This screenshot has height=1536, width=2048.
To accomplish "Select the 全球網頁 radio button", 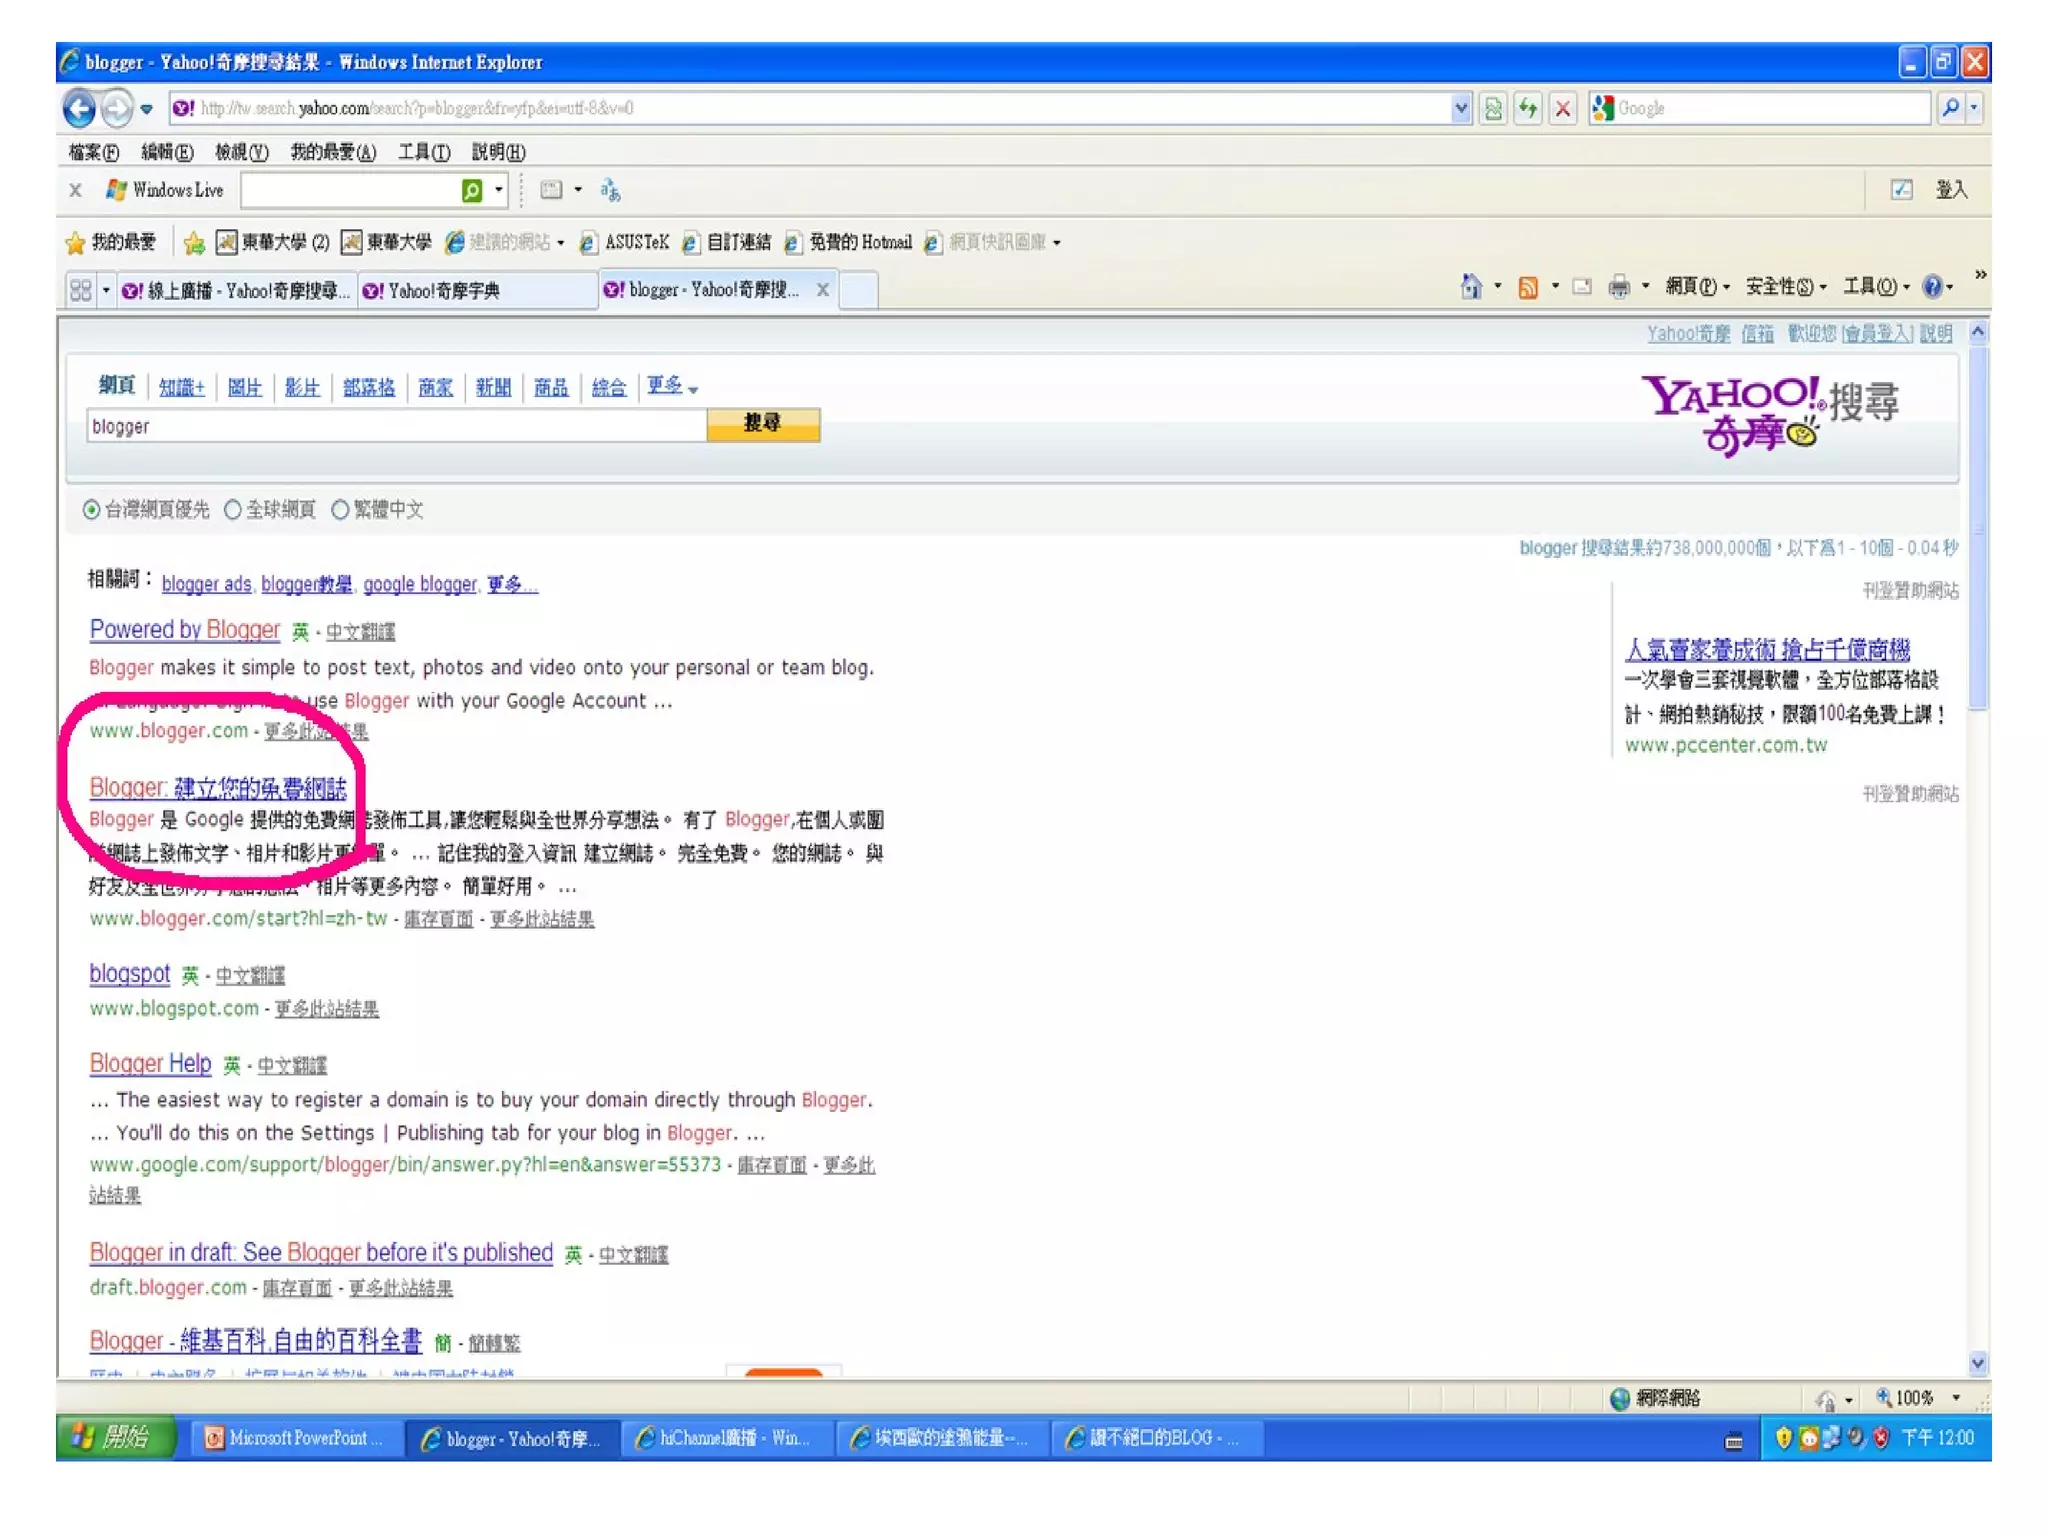I will 233,510.
